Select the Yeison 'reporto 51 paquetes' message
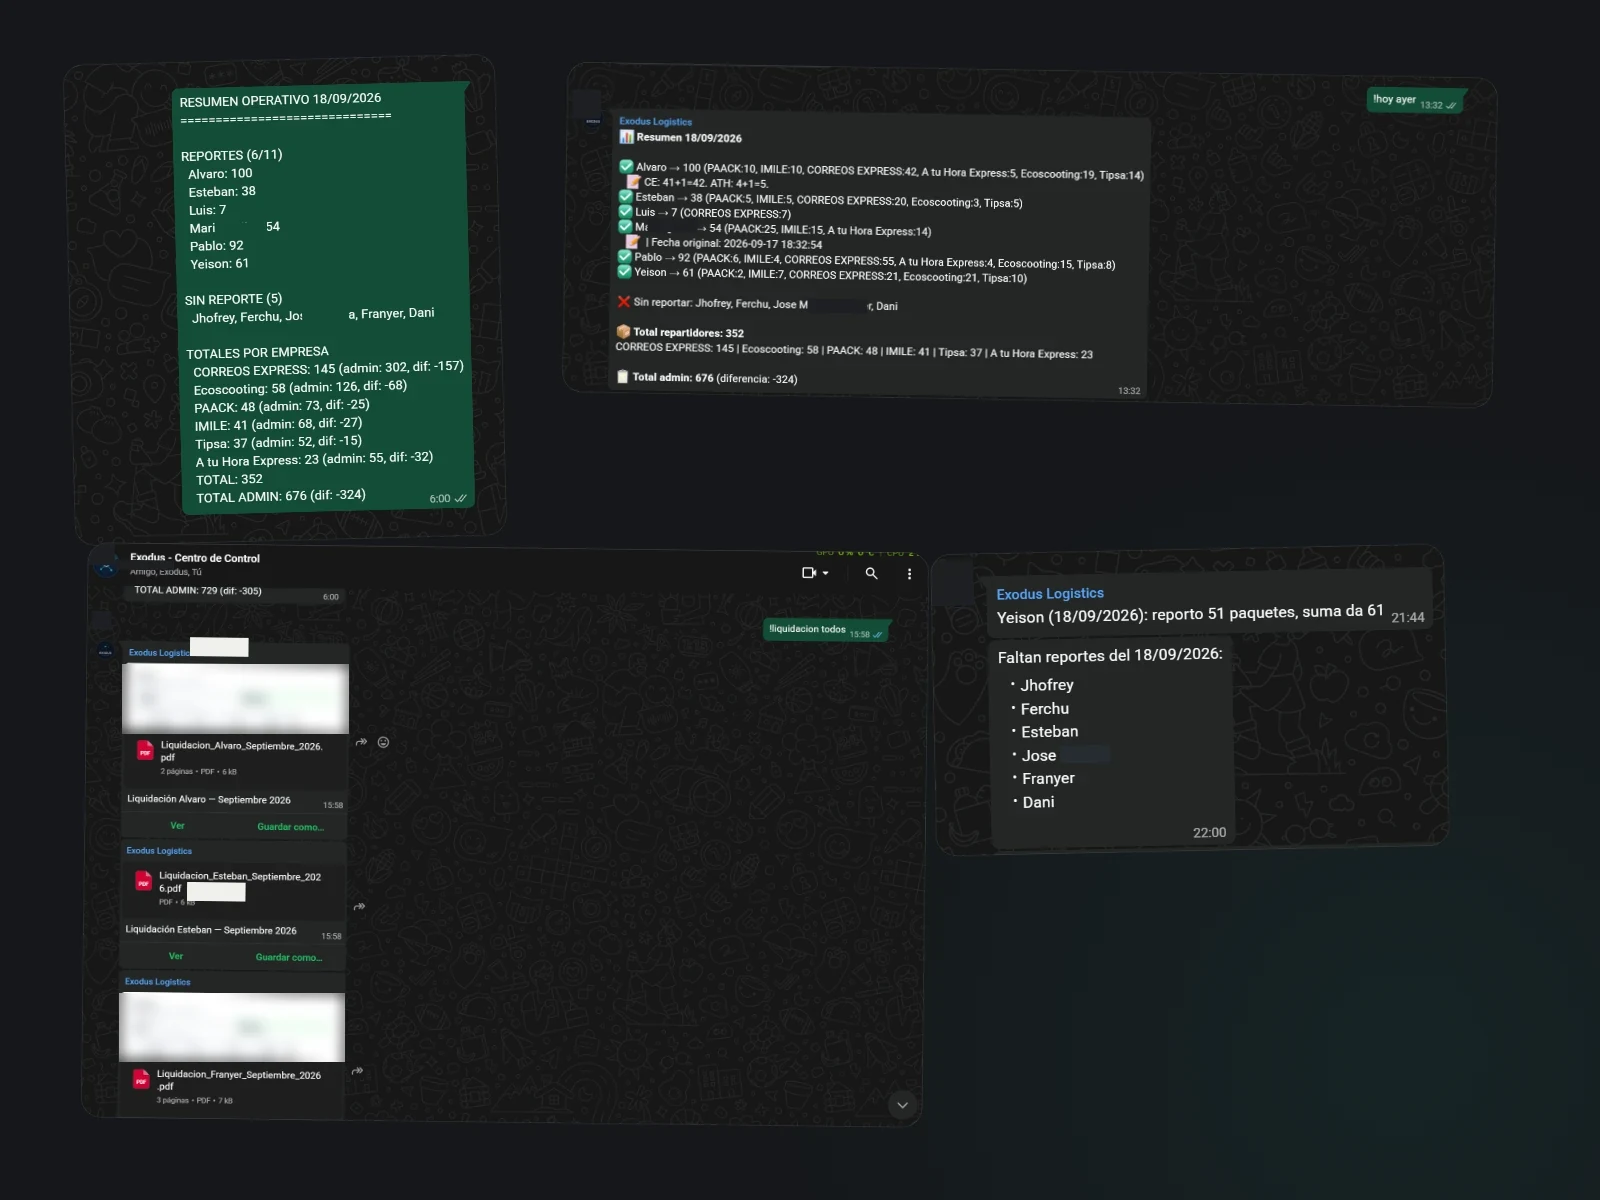 pyautogui.click(x=1190, y=614)
